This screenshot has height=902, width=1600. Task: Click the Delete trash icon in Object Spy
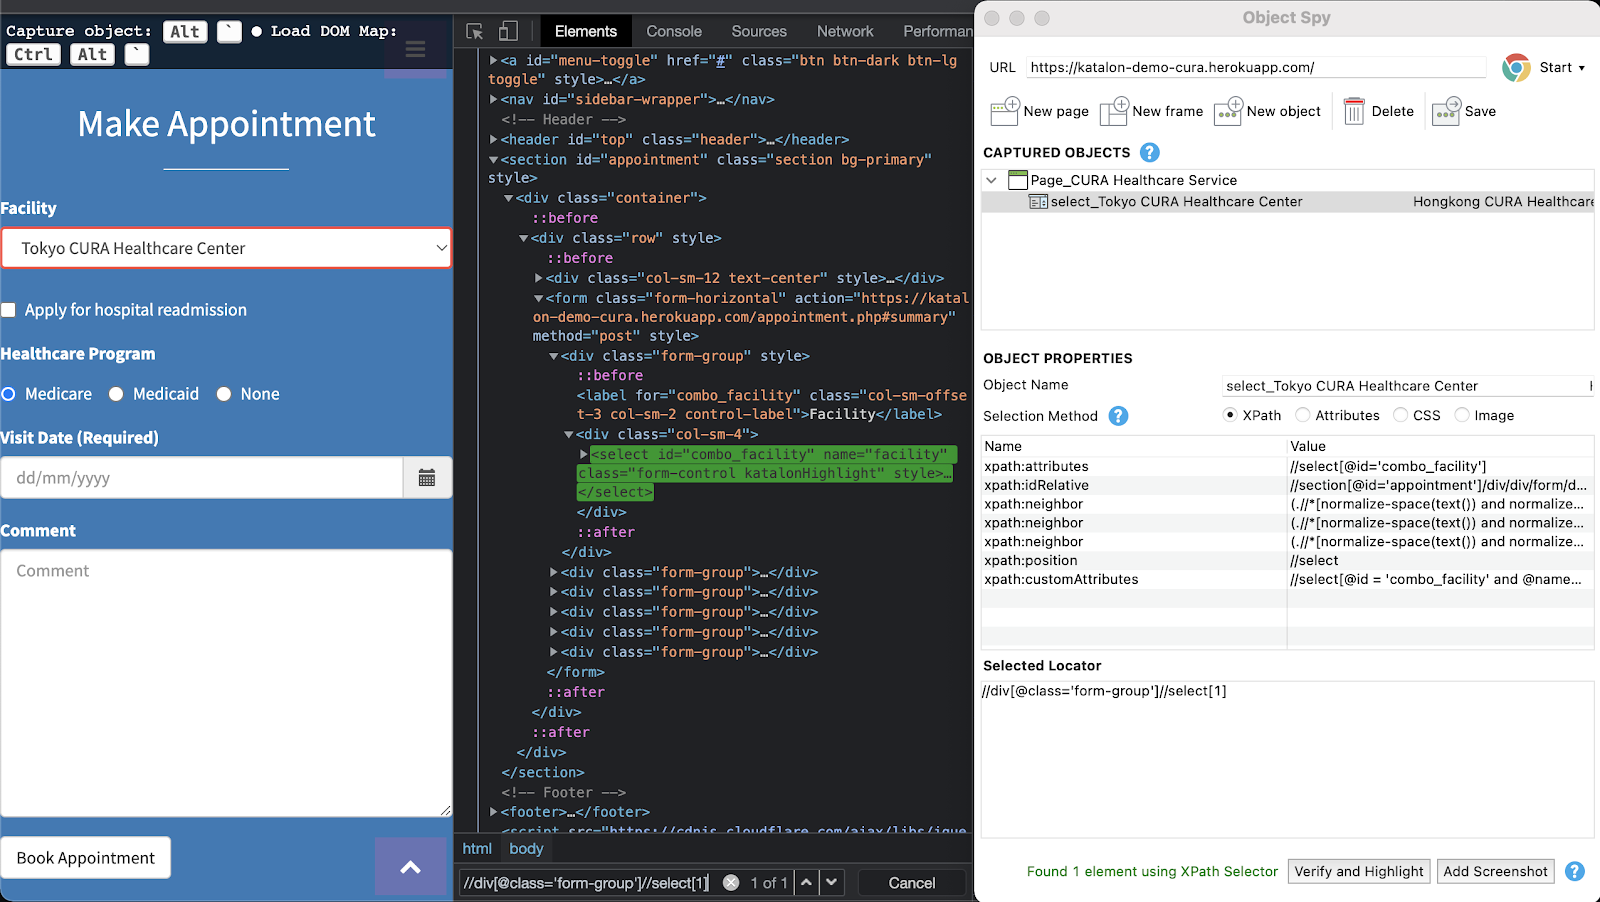[1354, 111]
